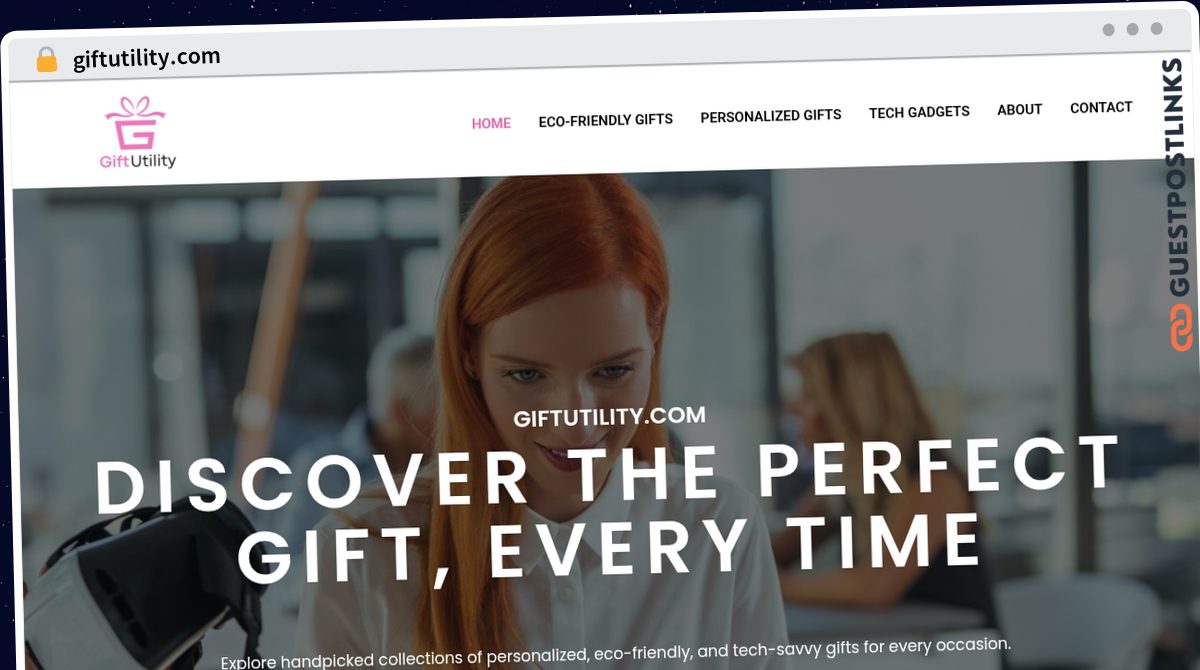Click the GiftUtility wordmark under logo

point(138,161)
